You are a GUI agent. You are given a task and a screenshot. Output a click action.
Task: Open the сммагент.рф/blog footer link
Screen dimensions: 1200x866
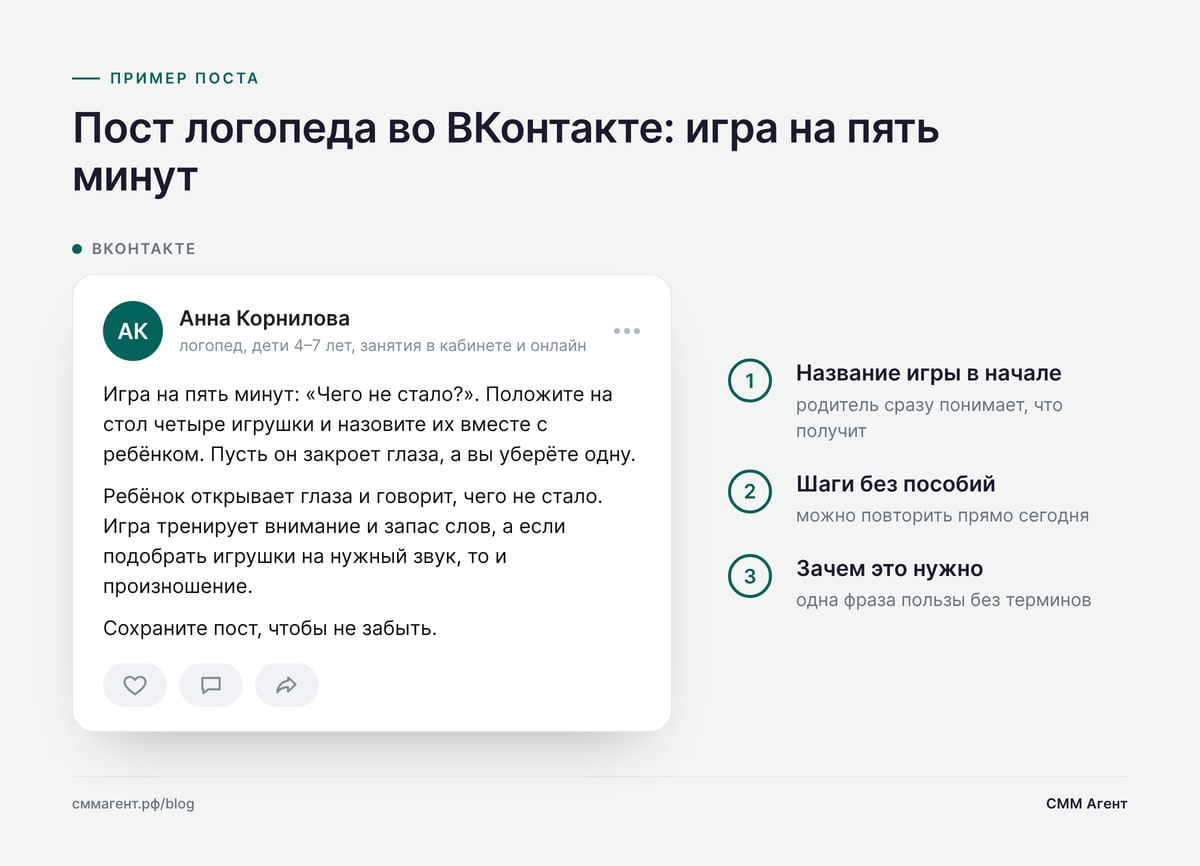[133, 804]
